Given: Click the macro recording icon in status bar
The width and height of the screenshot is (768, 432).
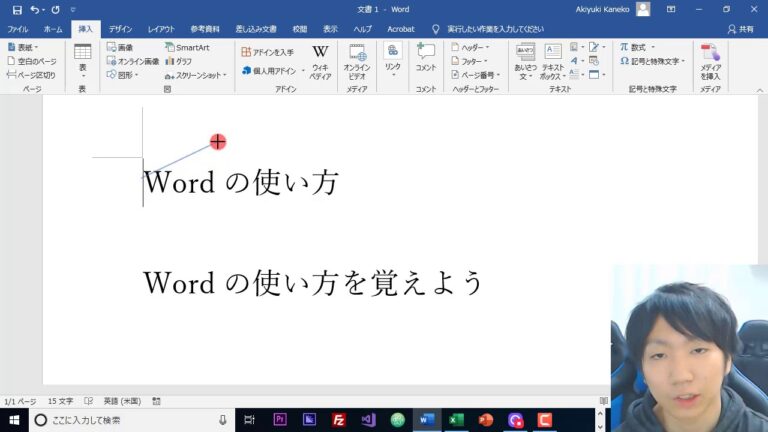Looking at the screenshot, I should (156, 401).
